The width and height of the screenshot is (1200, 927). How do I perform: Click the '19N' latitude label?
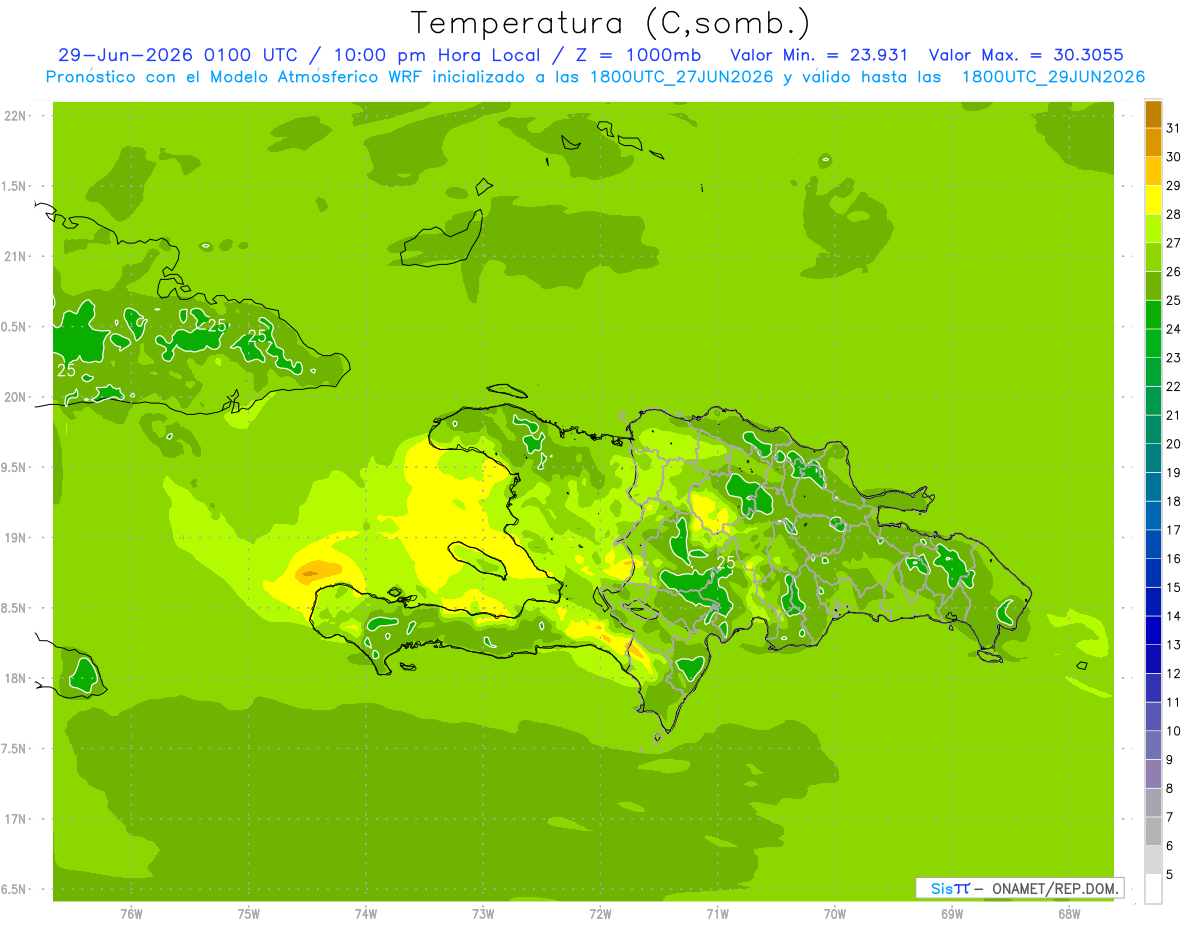(x=16, y=538)
